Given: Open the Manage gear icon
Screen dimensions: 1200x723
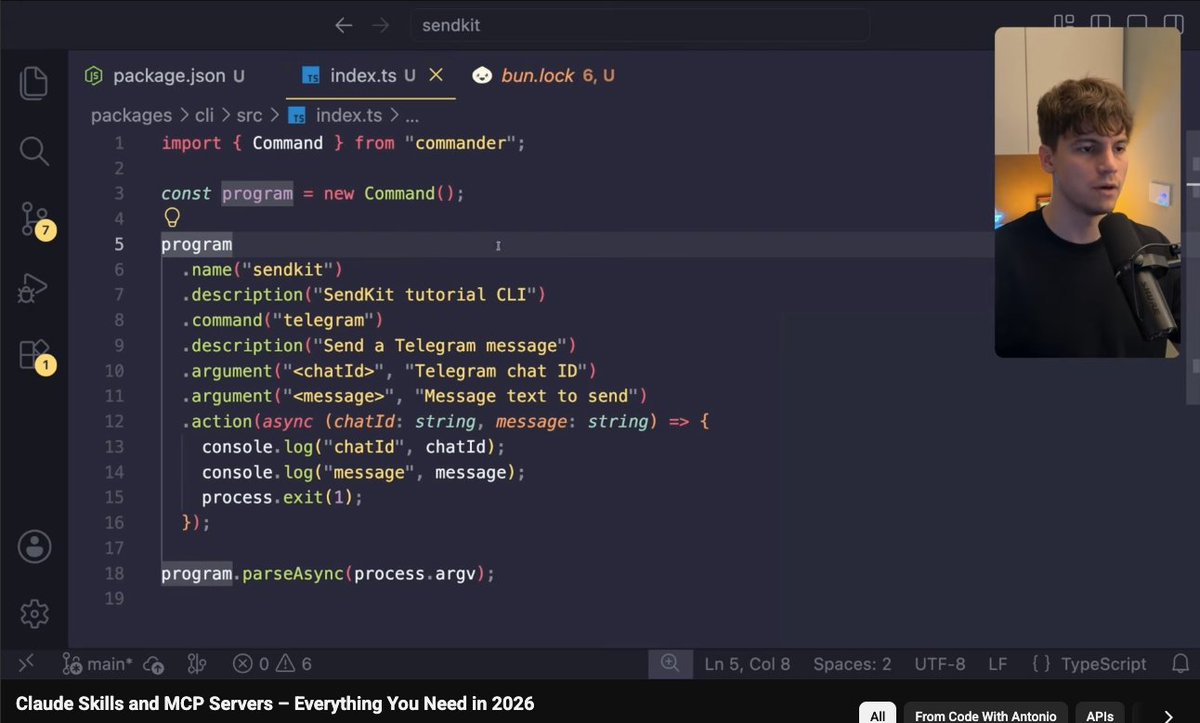Looking at the screenshot, I should 34,613.
